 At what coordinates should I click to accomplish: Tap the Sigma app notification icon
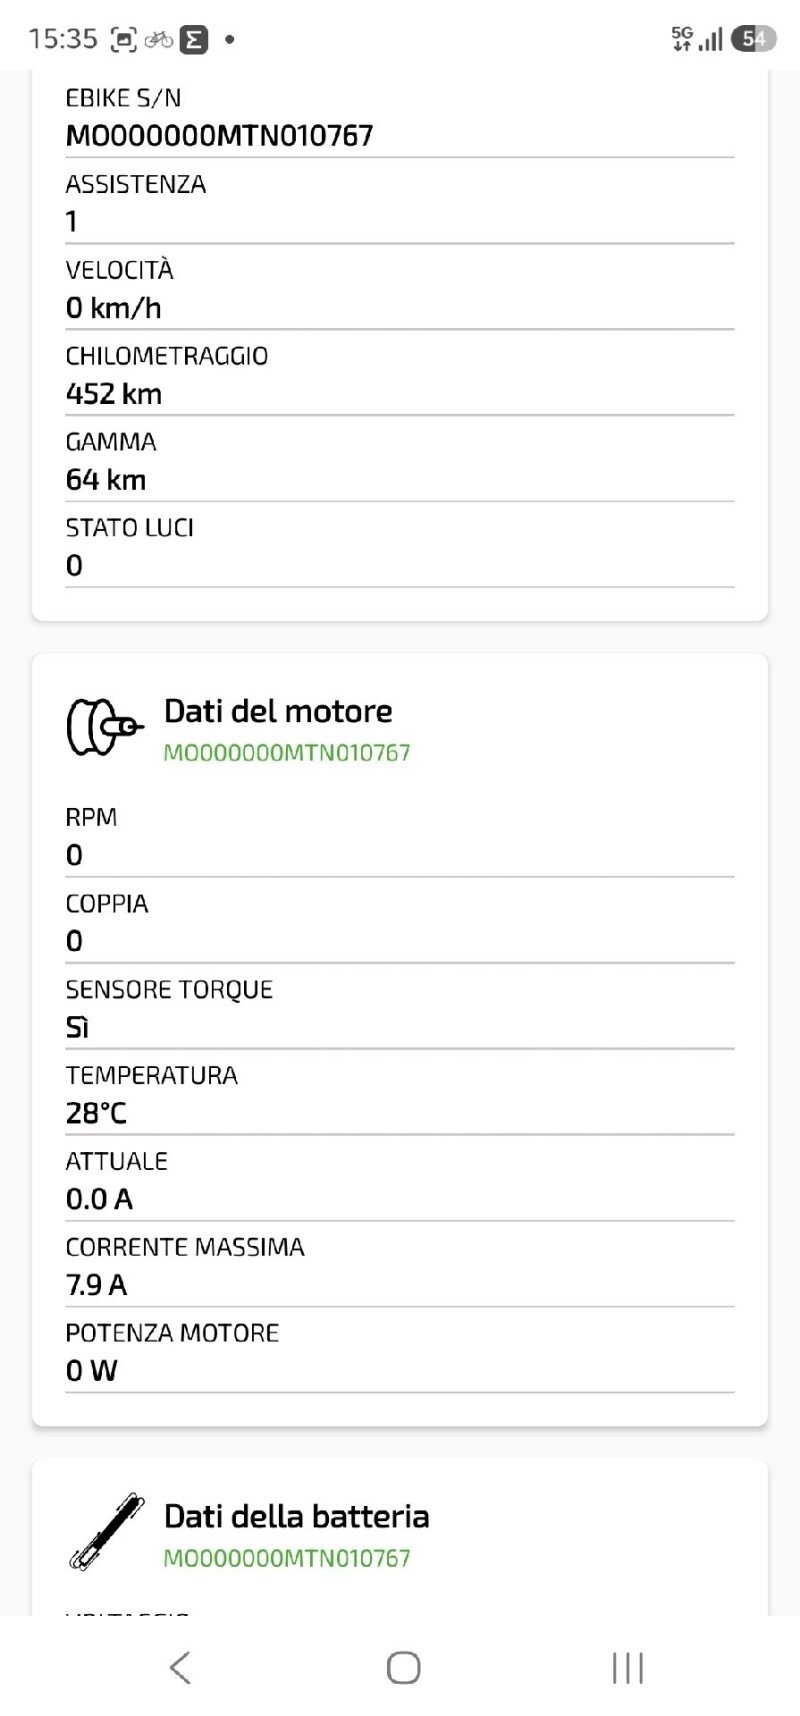click(194, 39)
